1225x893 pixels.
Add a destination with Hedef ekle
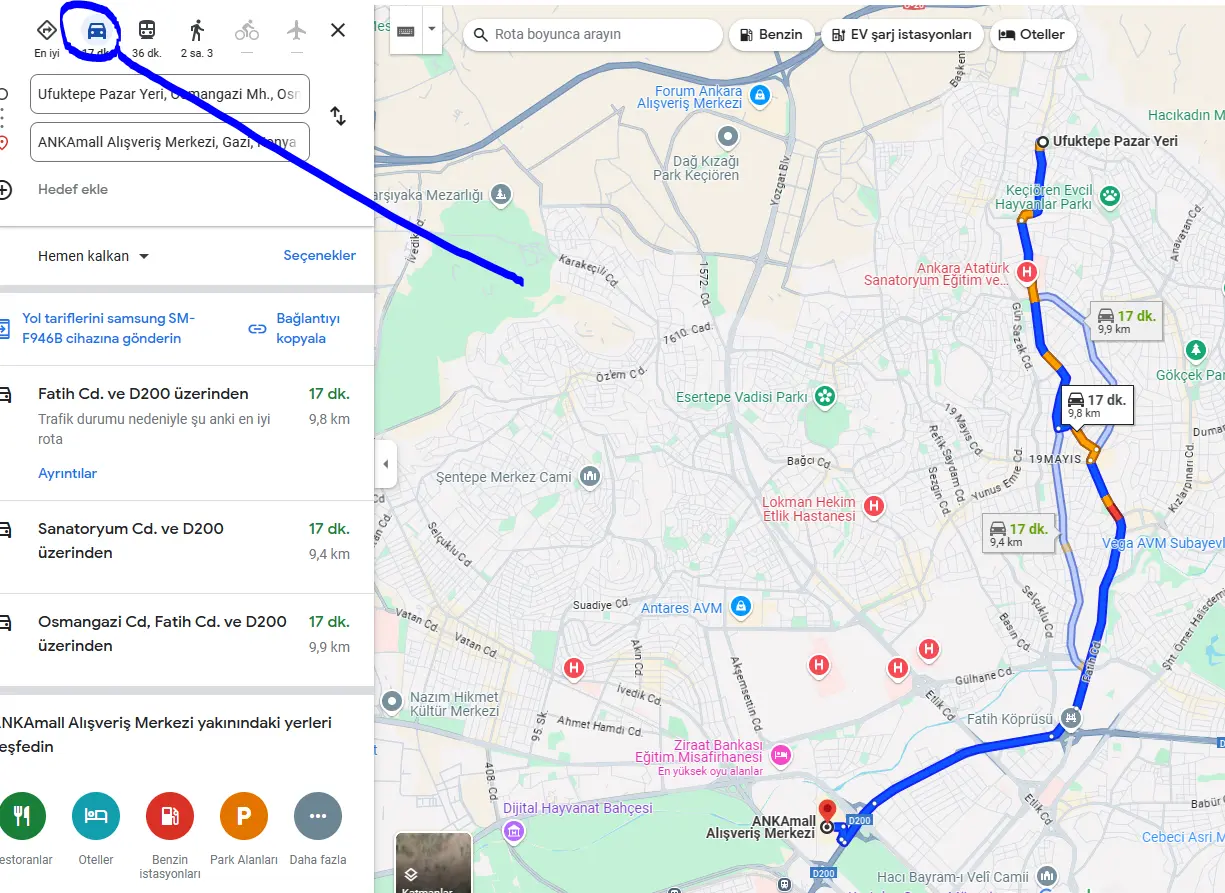(73, 189)
